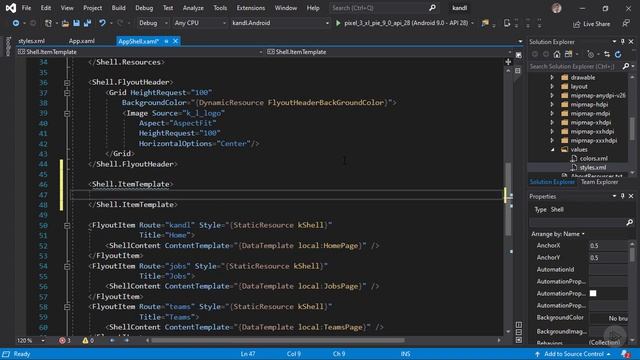Switch to the App.xaml tab
Viewport: 640px width, 360px height.
pyautogui.click(x=82, y=41)
